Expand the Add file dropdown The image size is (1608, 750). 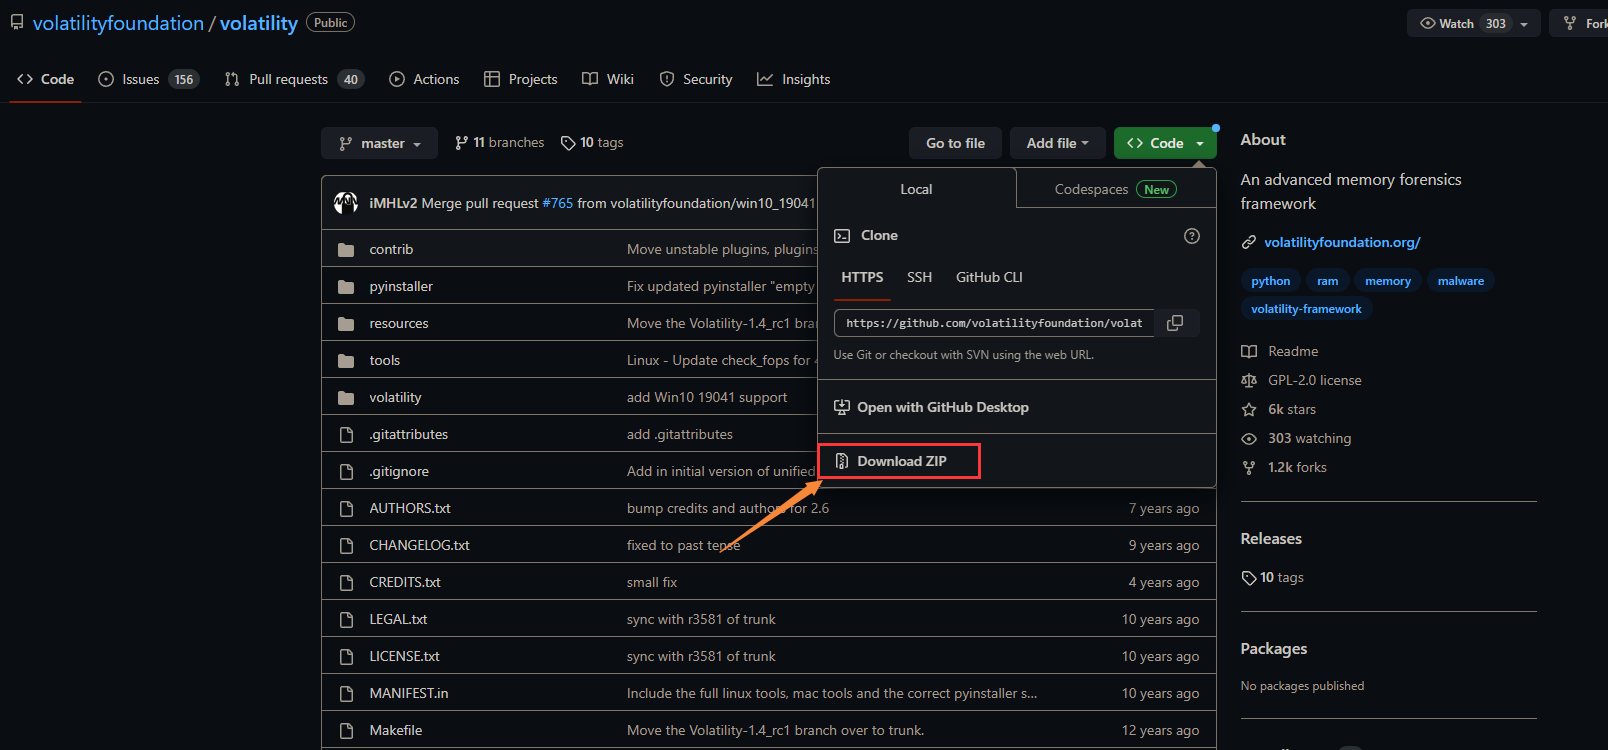(x=1057, y=143)
